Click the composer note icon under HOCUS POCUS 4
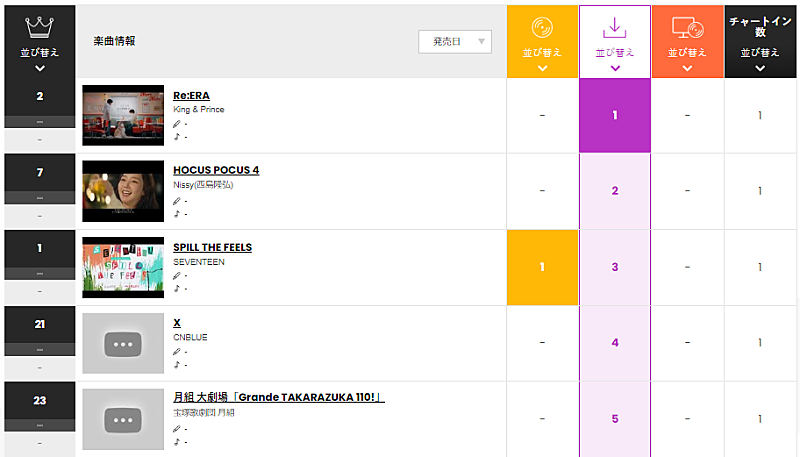The width and height of the screenshot is (800, 457). point(177,213)
